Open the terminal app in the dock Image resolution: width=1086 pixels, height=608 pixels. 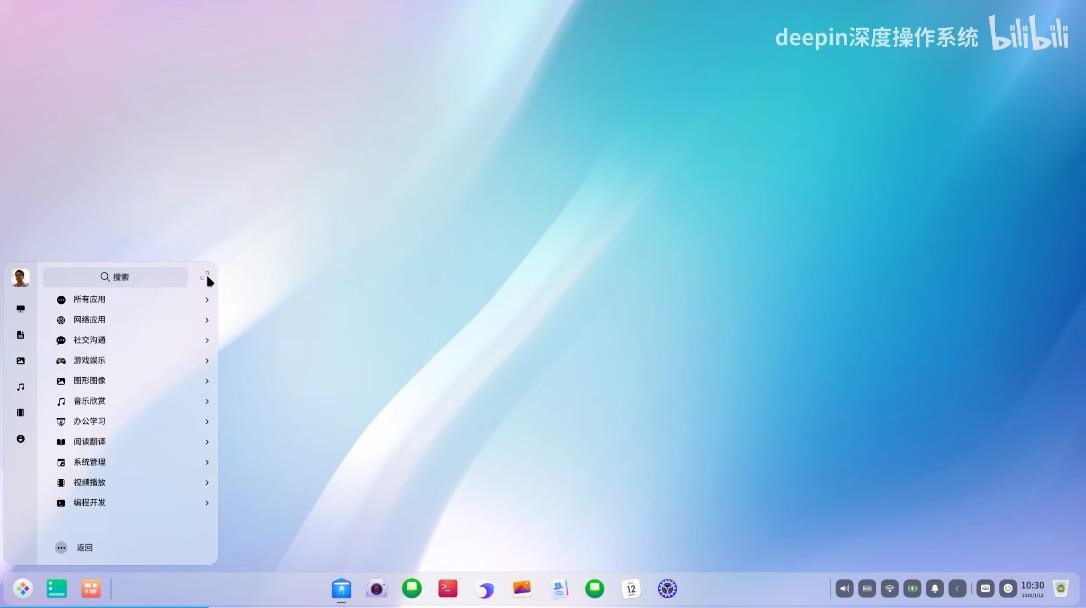[448, 589]
